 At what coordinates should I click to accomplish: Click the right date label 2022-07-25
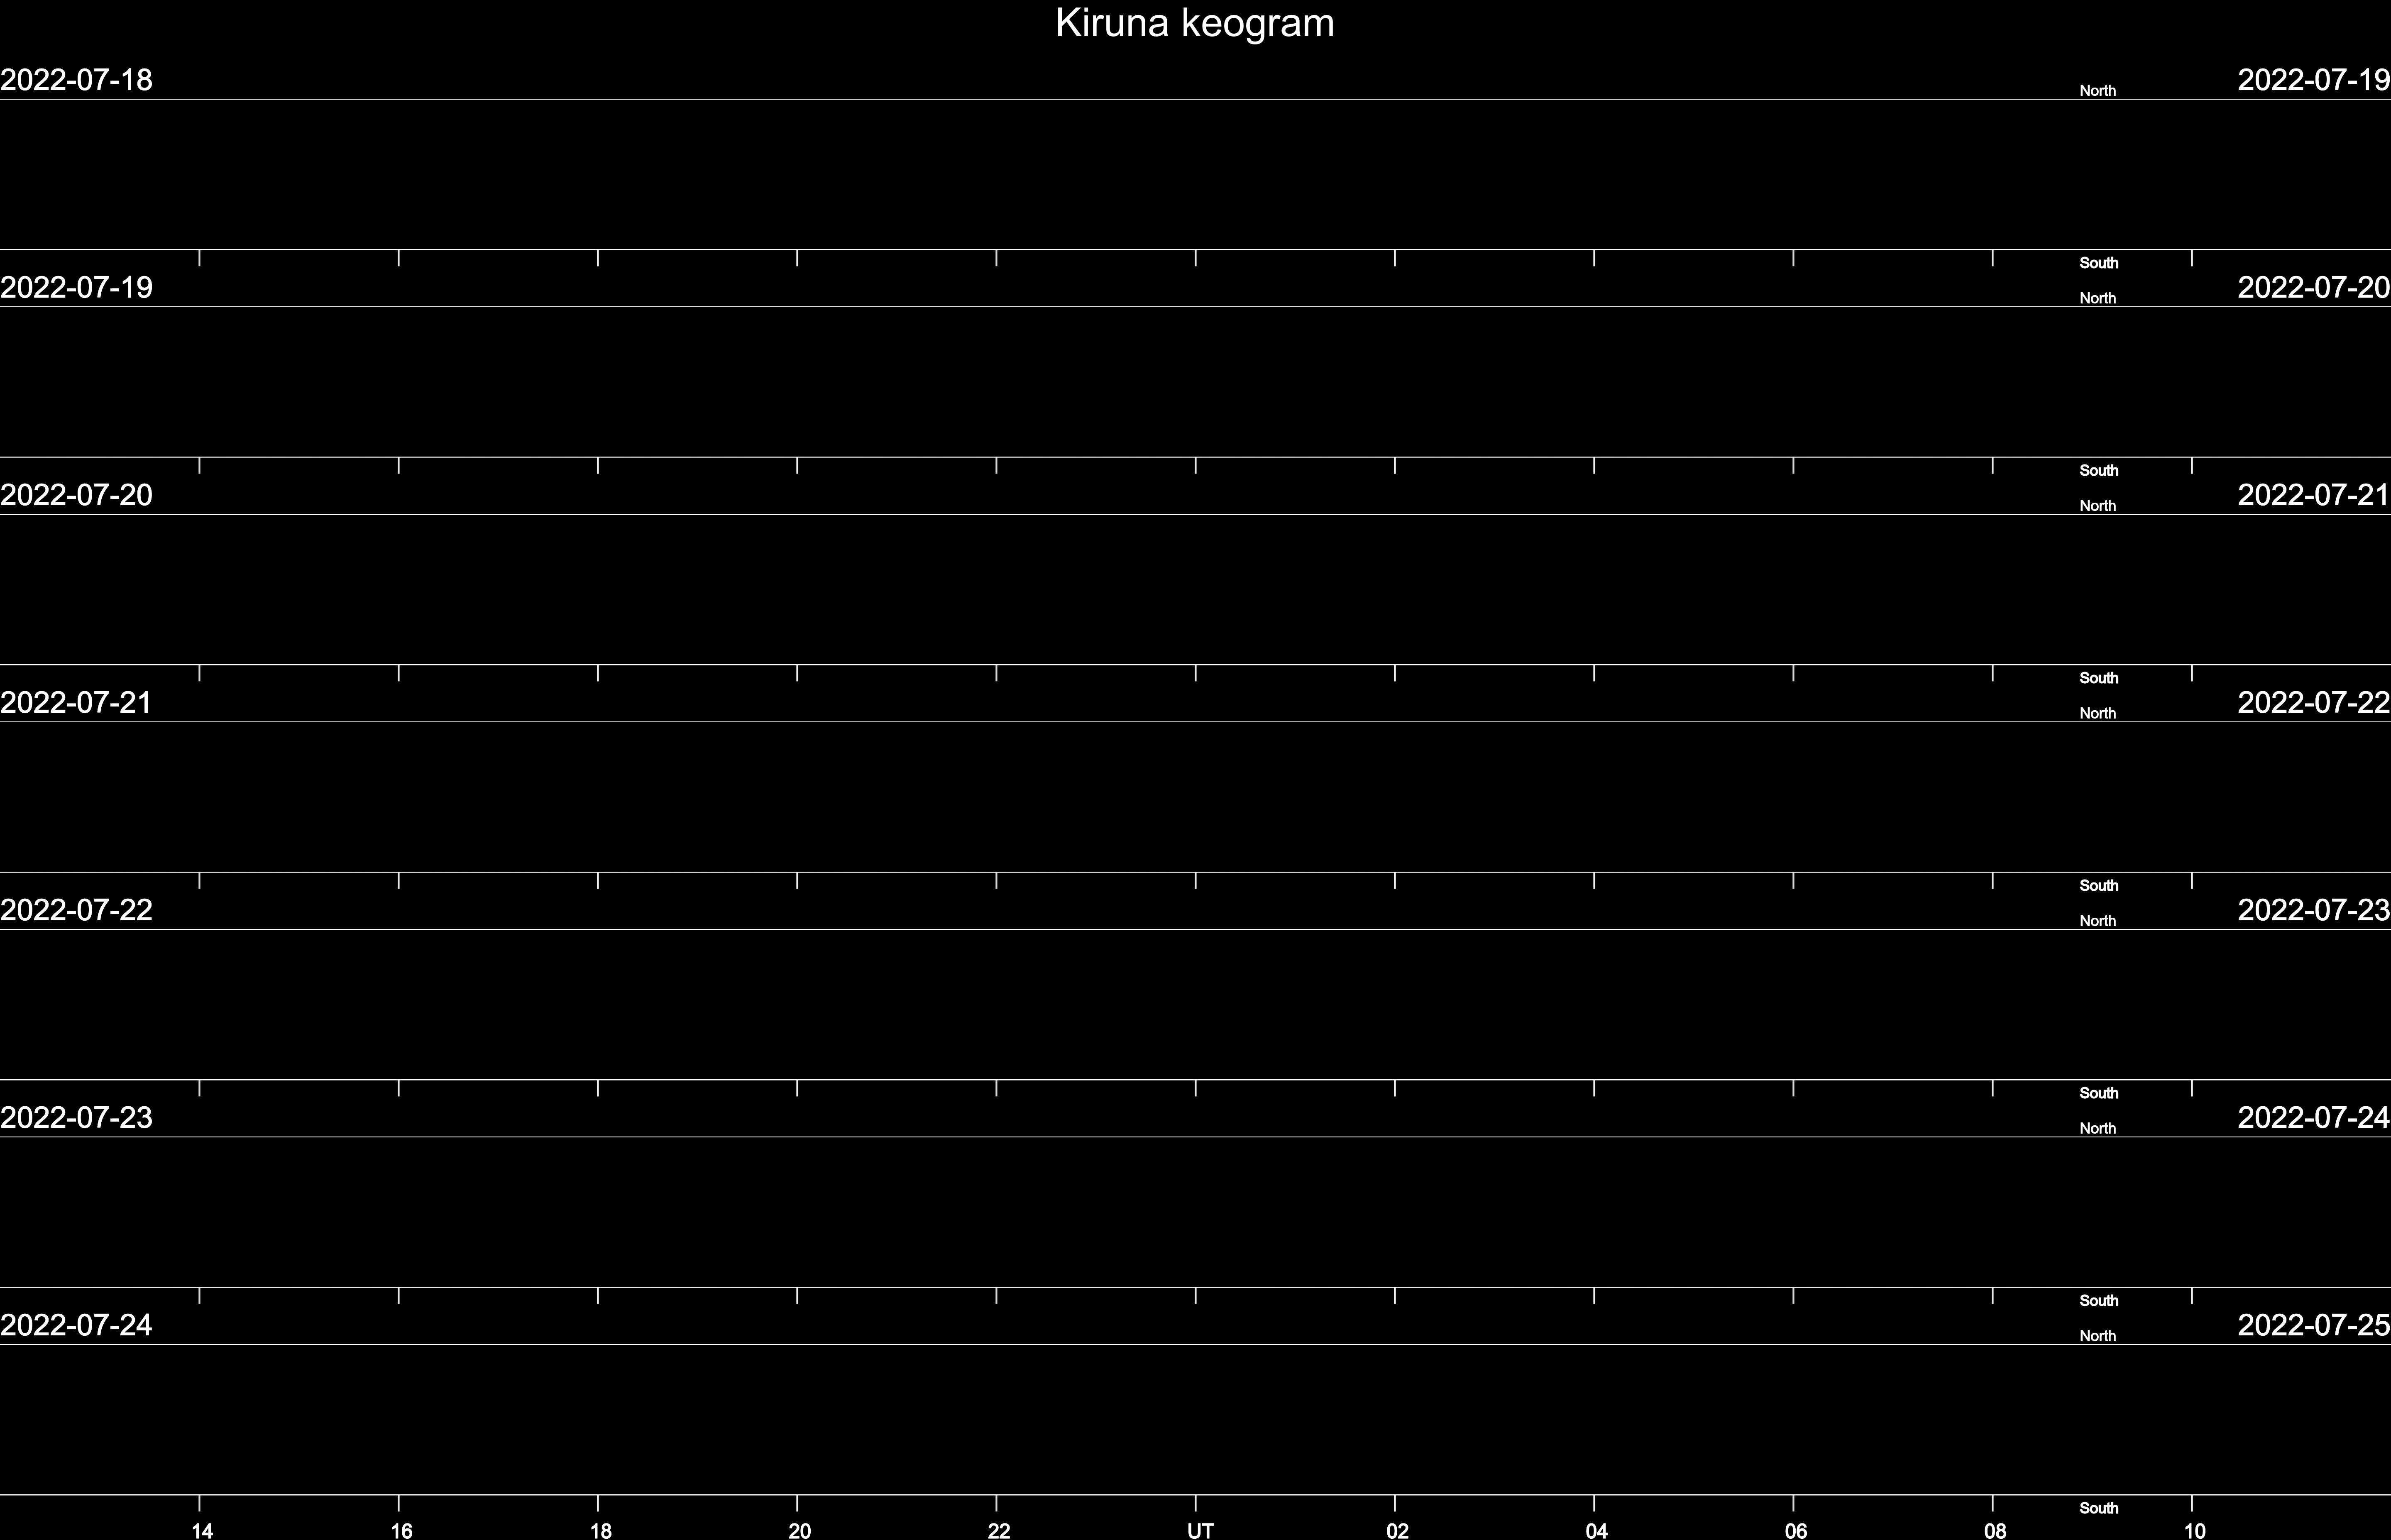point(2314,1325)
